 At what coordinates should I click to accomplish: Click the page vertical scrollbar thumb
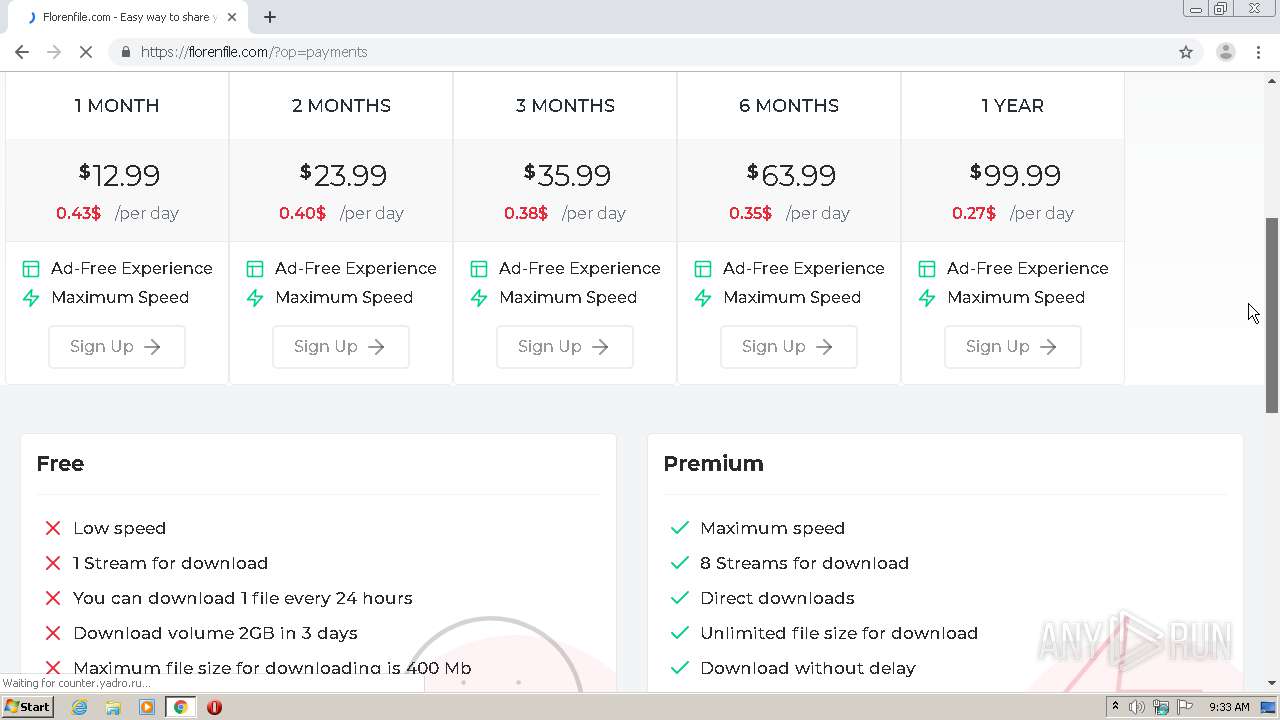tap(1272, 314)
